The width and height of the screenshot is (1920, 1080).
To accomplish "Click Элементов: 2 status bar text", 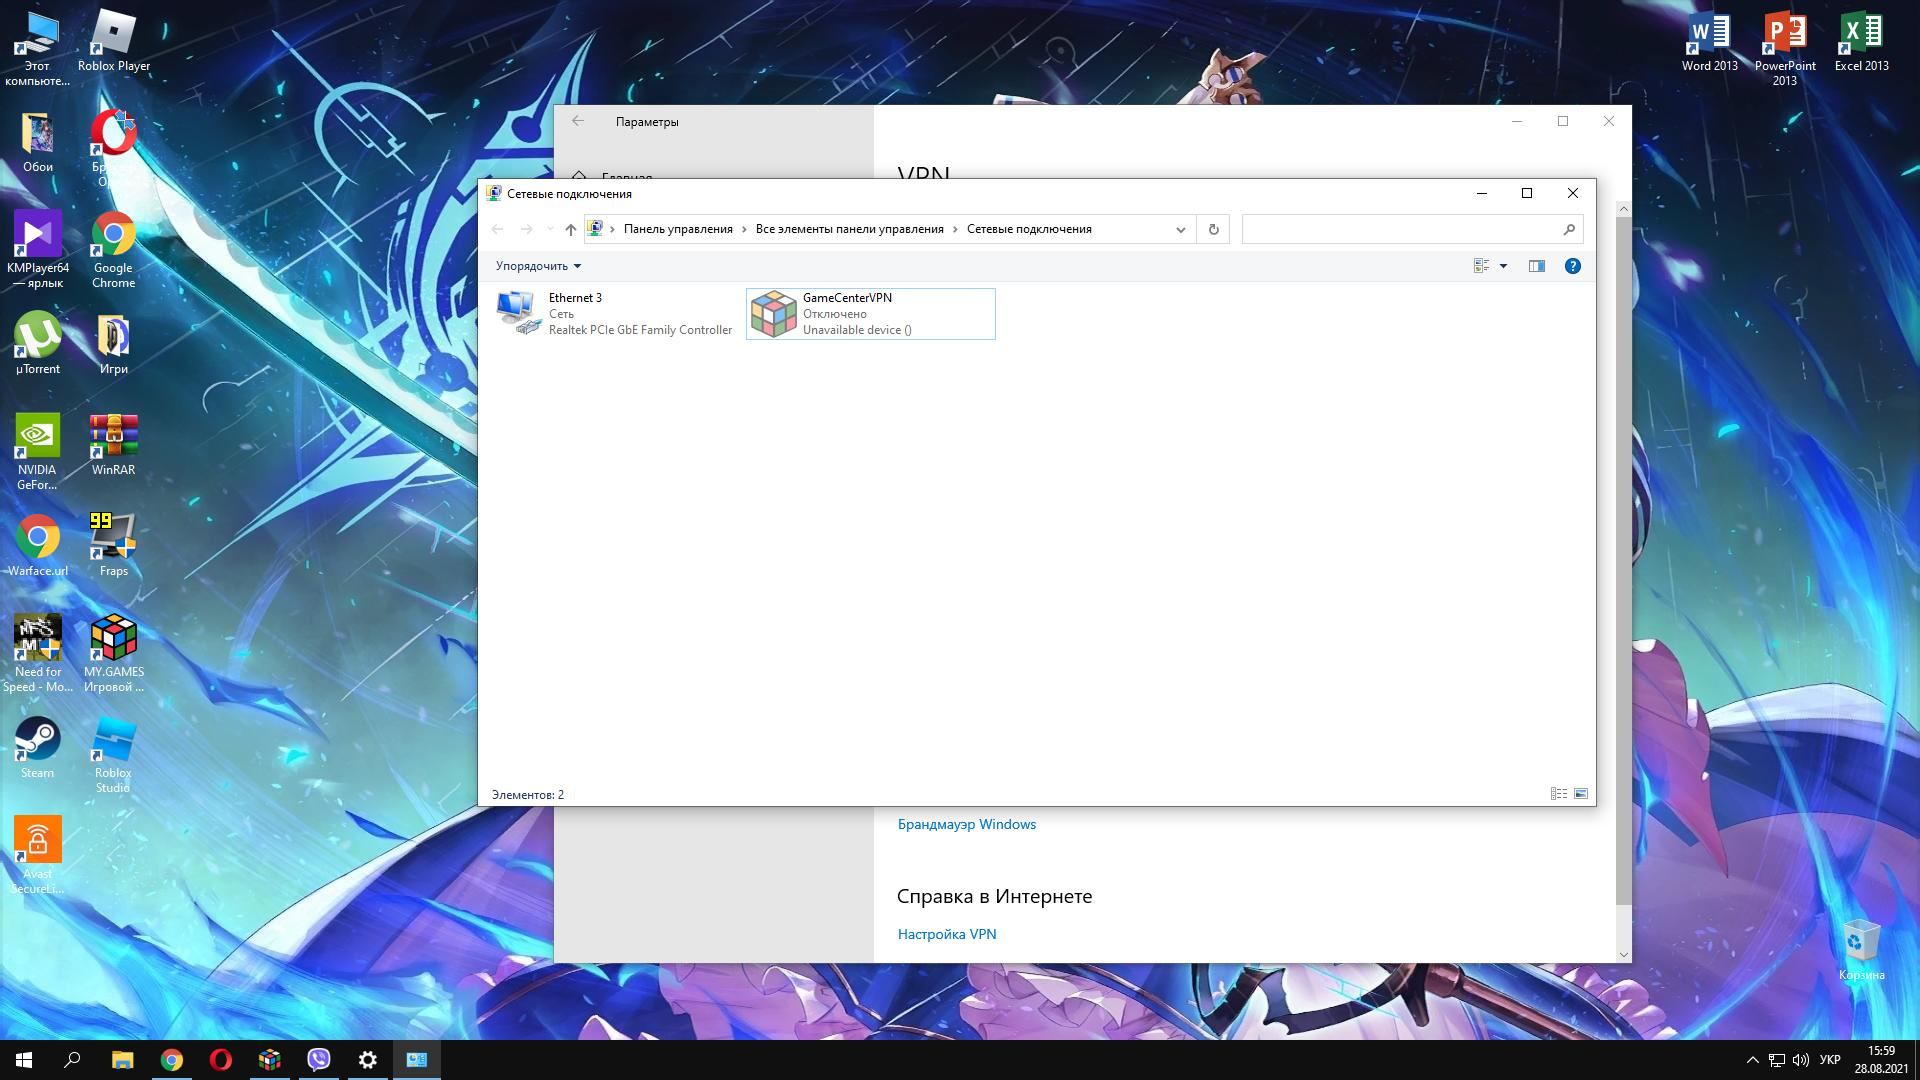I will click(x=527, y=795).
